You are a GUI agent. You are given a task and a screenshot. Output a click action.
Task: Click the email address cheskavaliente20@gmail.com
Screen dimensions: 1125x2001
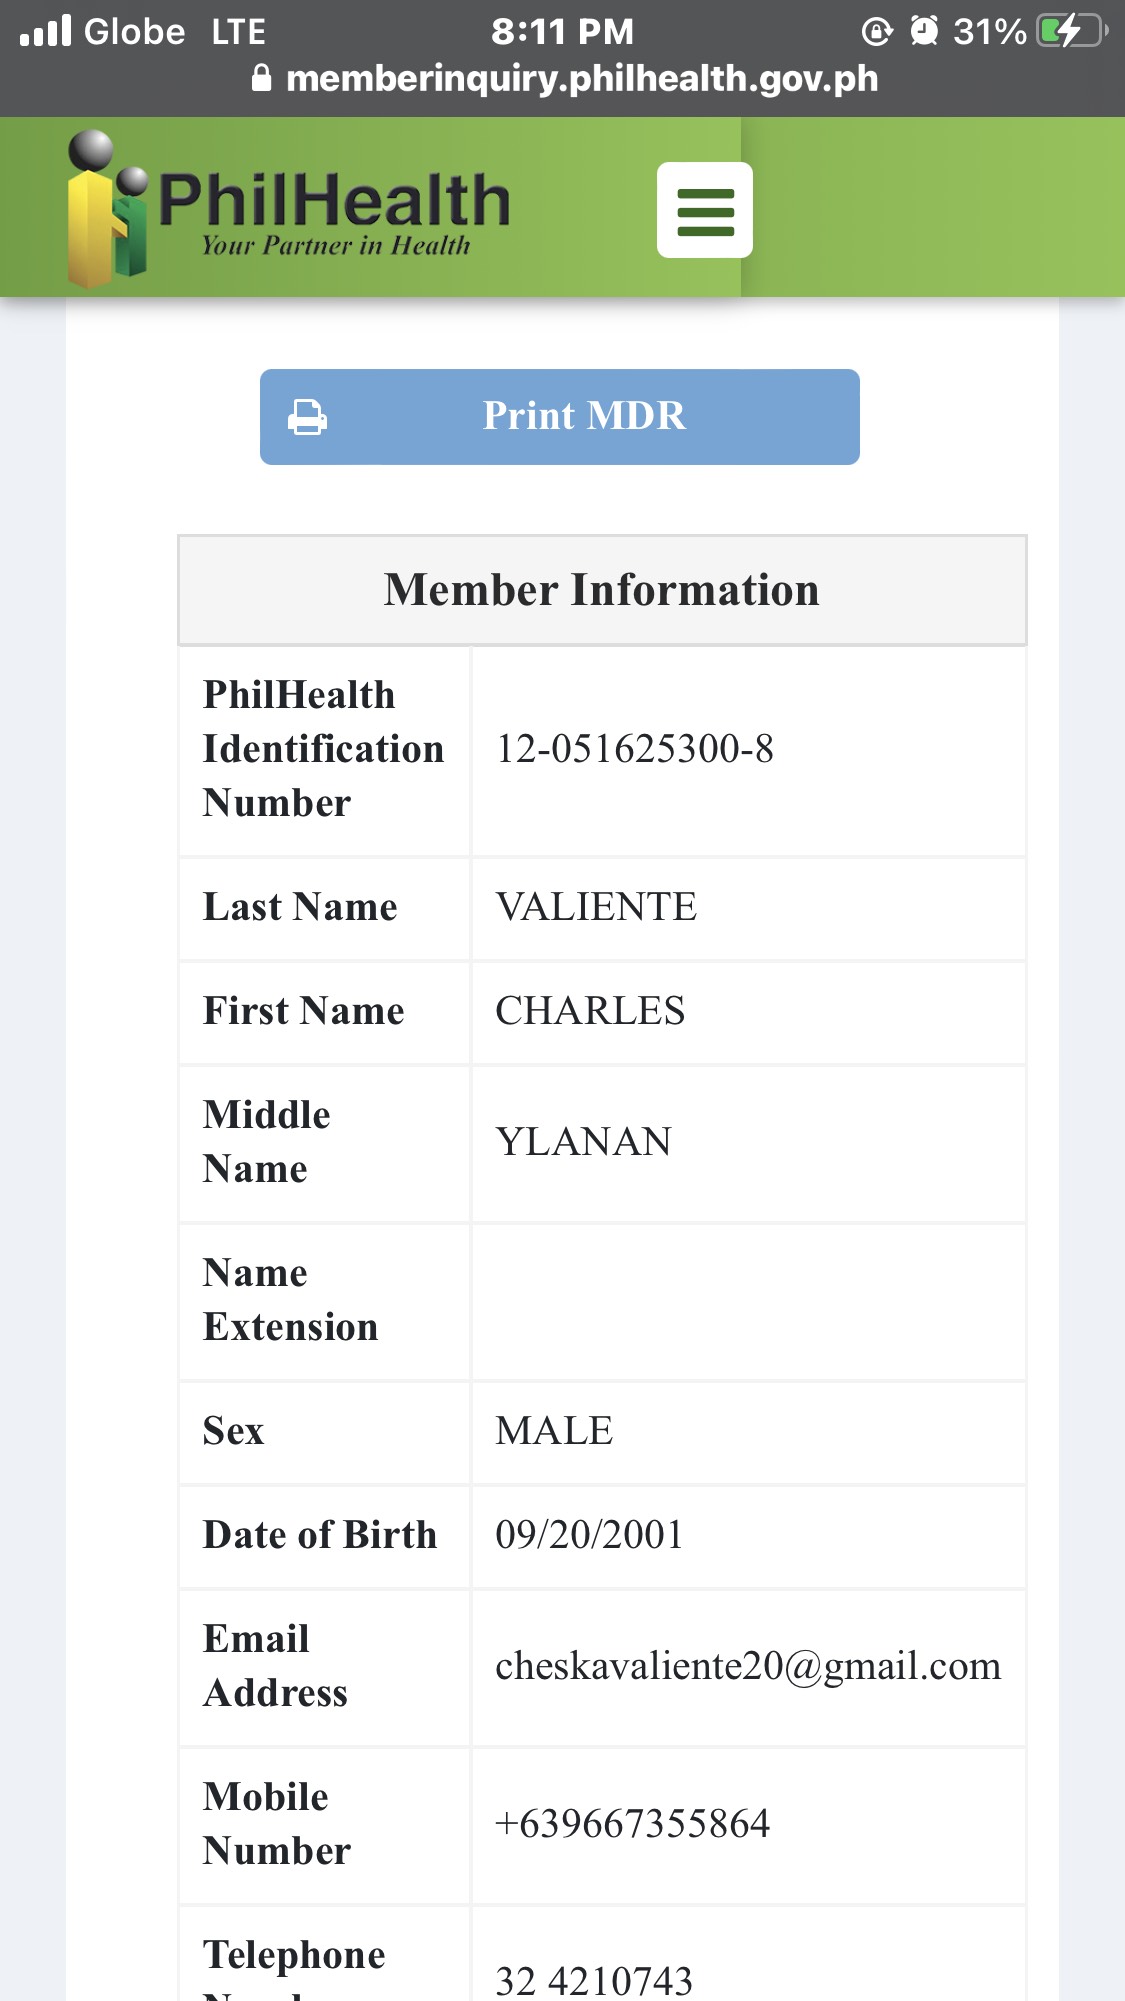[747, 1666]
